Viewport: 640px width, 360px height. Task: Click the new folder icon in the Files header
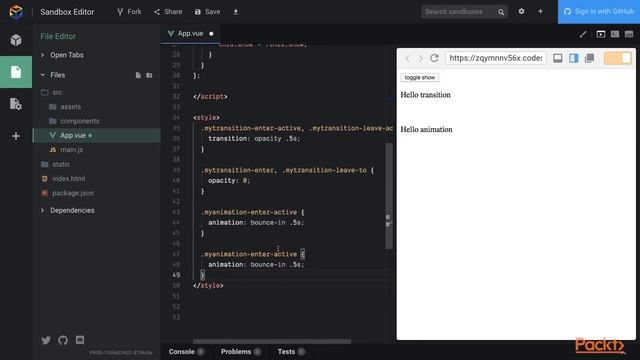pos(149,75)
